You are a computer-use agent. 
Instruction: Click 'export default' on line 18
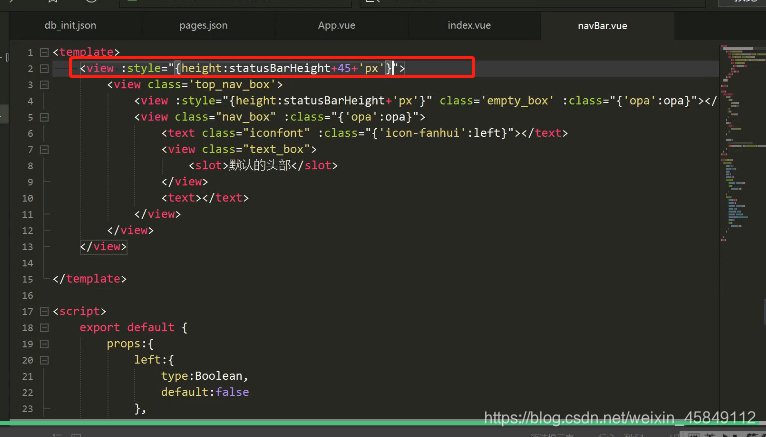tap(127, 327)
